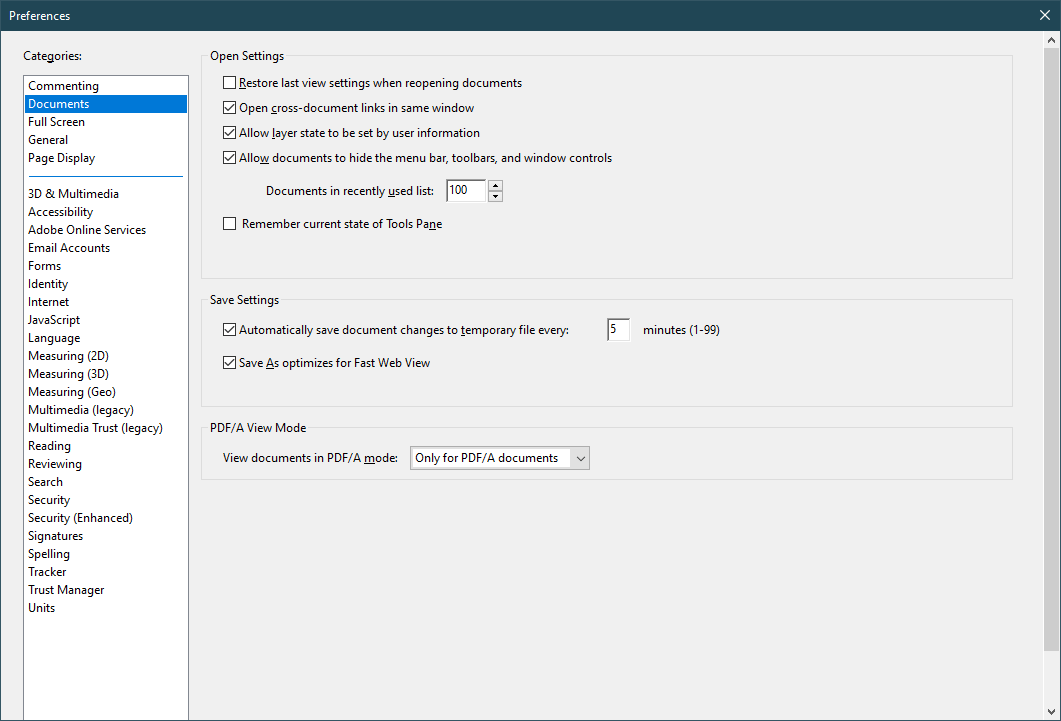
Task: Open Tracker preferences
Action: [106, 572]
